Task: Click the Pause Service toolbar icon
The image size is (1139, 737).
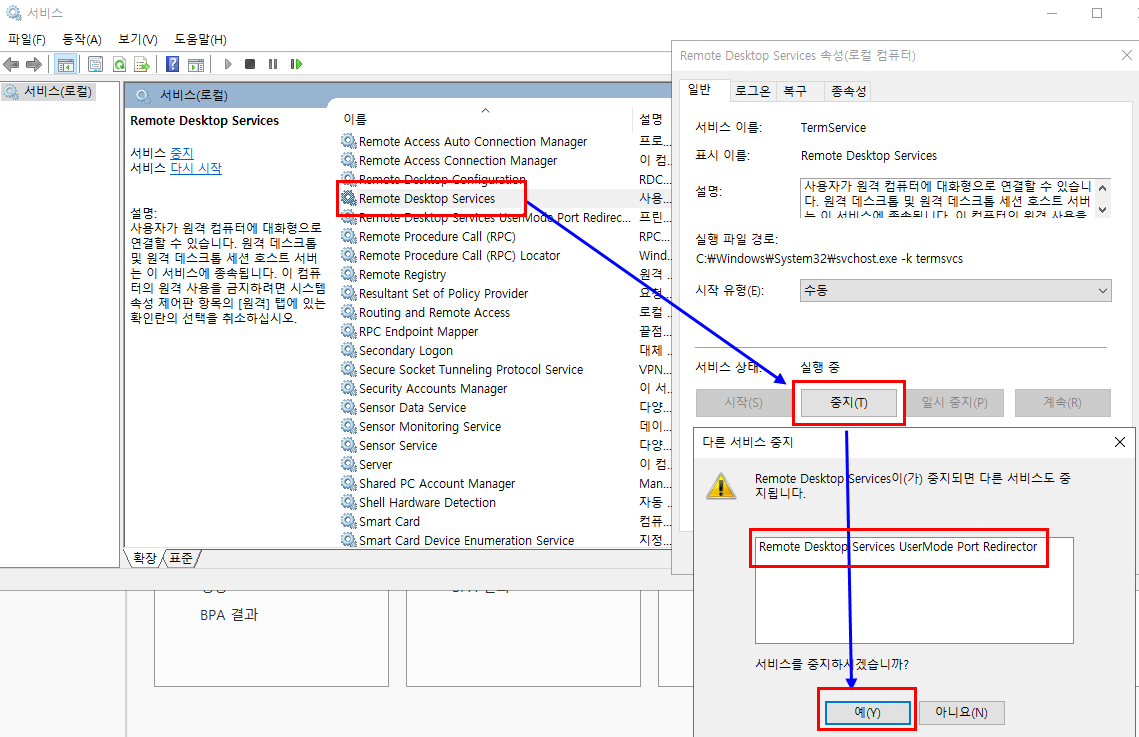Action: [272, 65]
